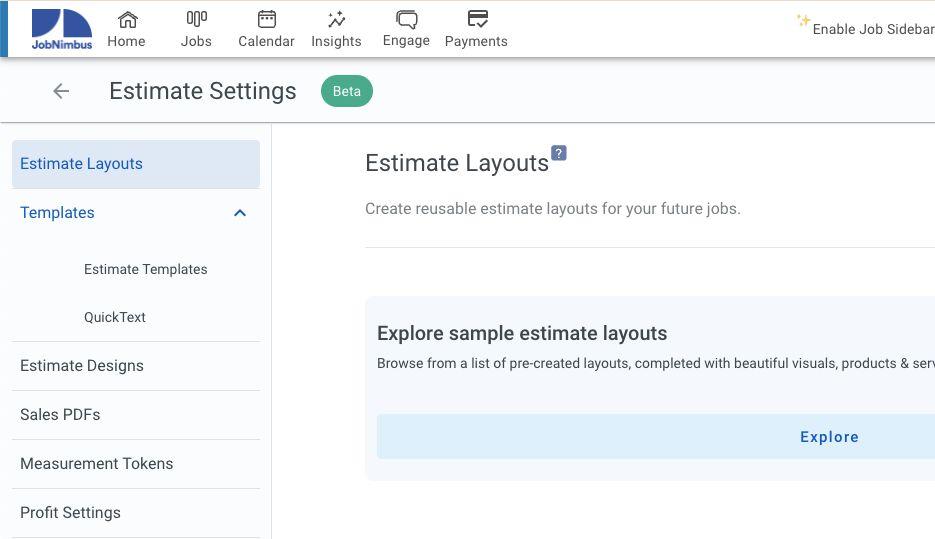
Task: Click sparkle icon next to Enable Job Sidebar
Action: click(803, 21)
